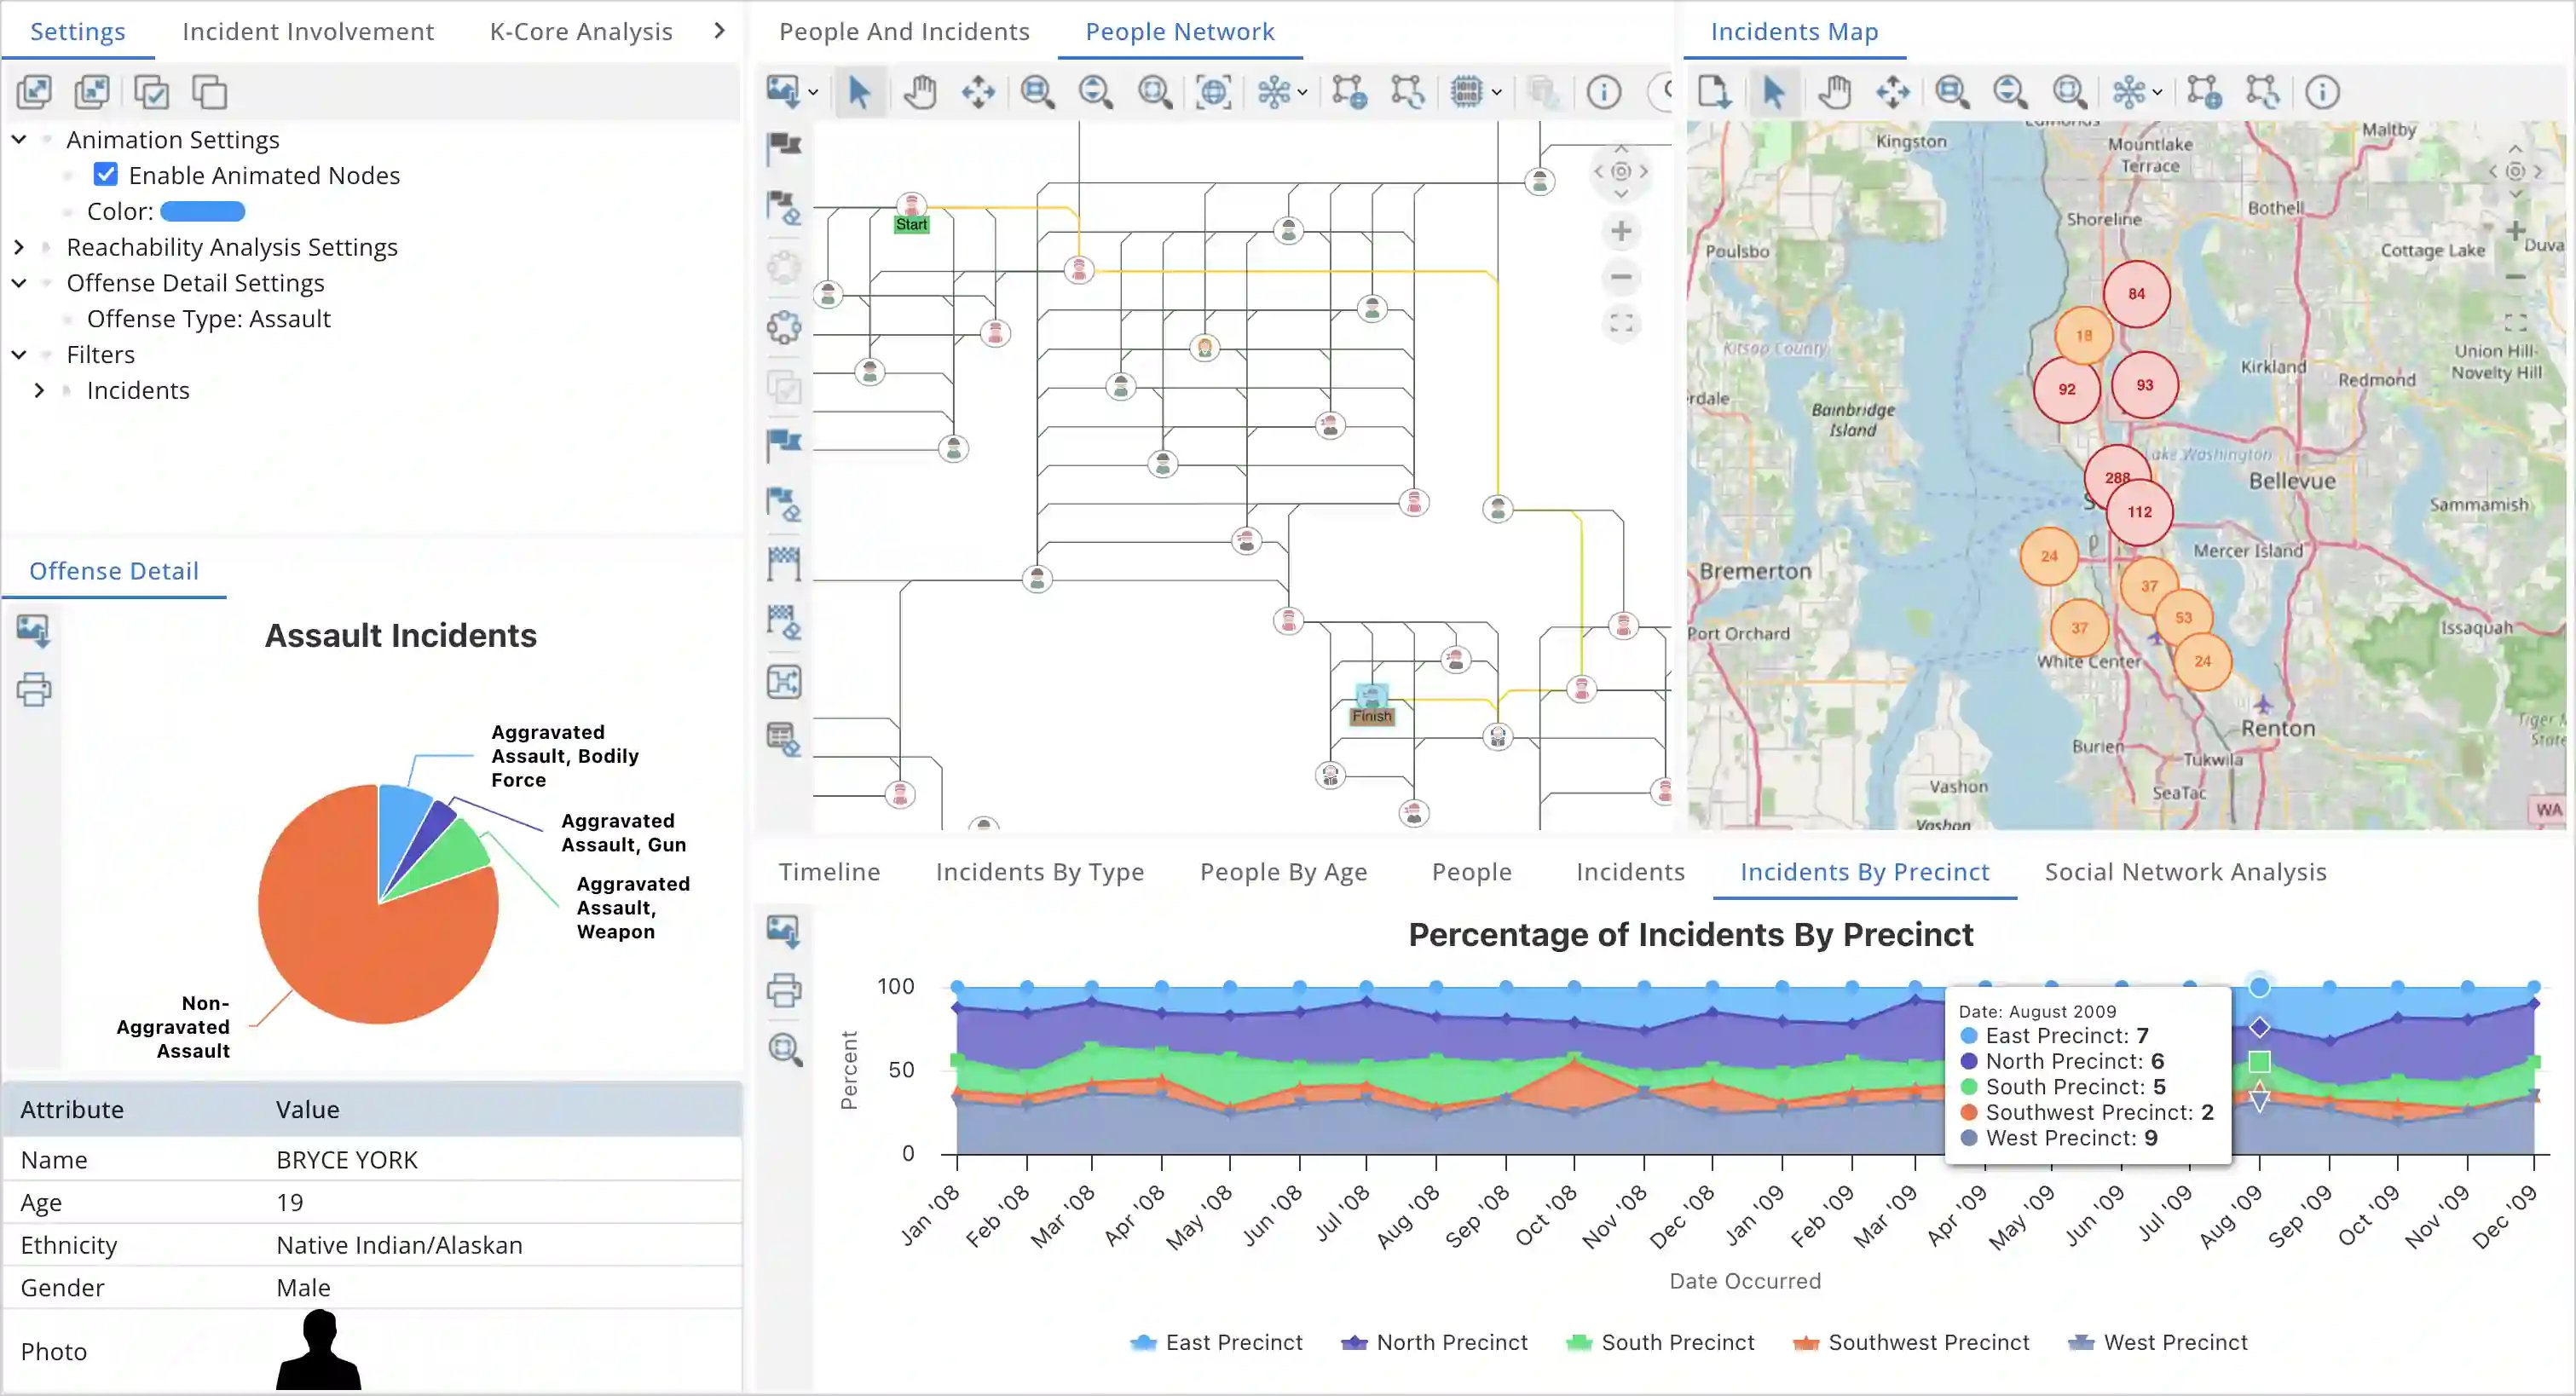Click the global layout icon in People Network
The image size is (2576, 1396).
(x=1348, y=92)
